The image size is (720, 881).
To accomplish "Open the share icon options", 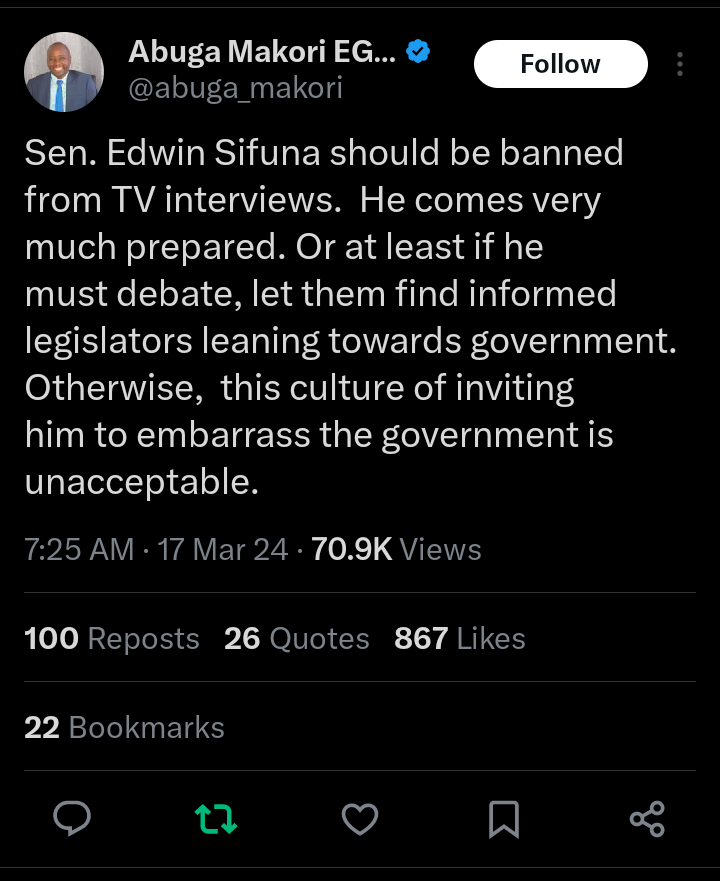I will pyautogui.click(x=647, y=819).
